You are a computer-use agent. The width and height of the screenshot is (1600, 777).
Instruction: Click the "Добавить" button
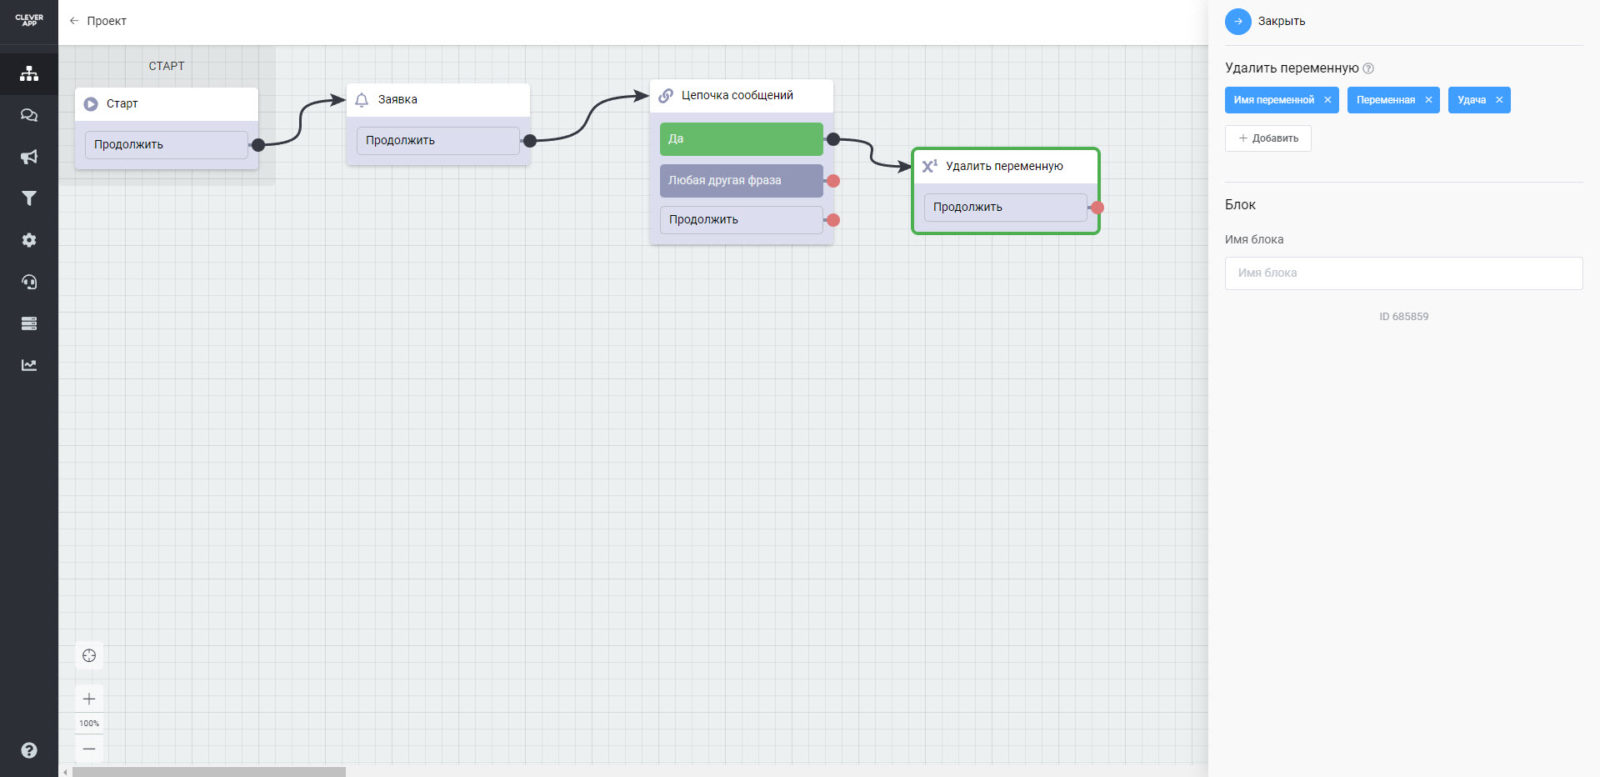pyautogui.click(x=1268, y=138)
